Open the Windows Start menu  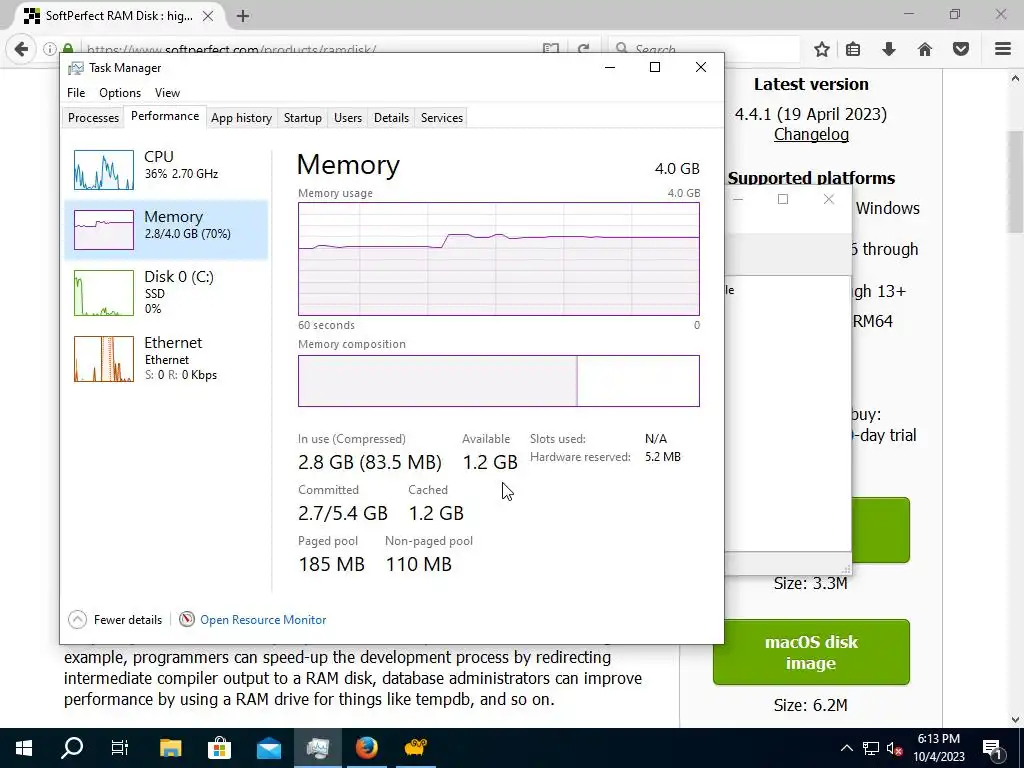click(24, 748)
